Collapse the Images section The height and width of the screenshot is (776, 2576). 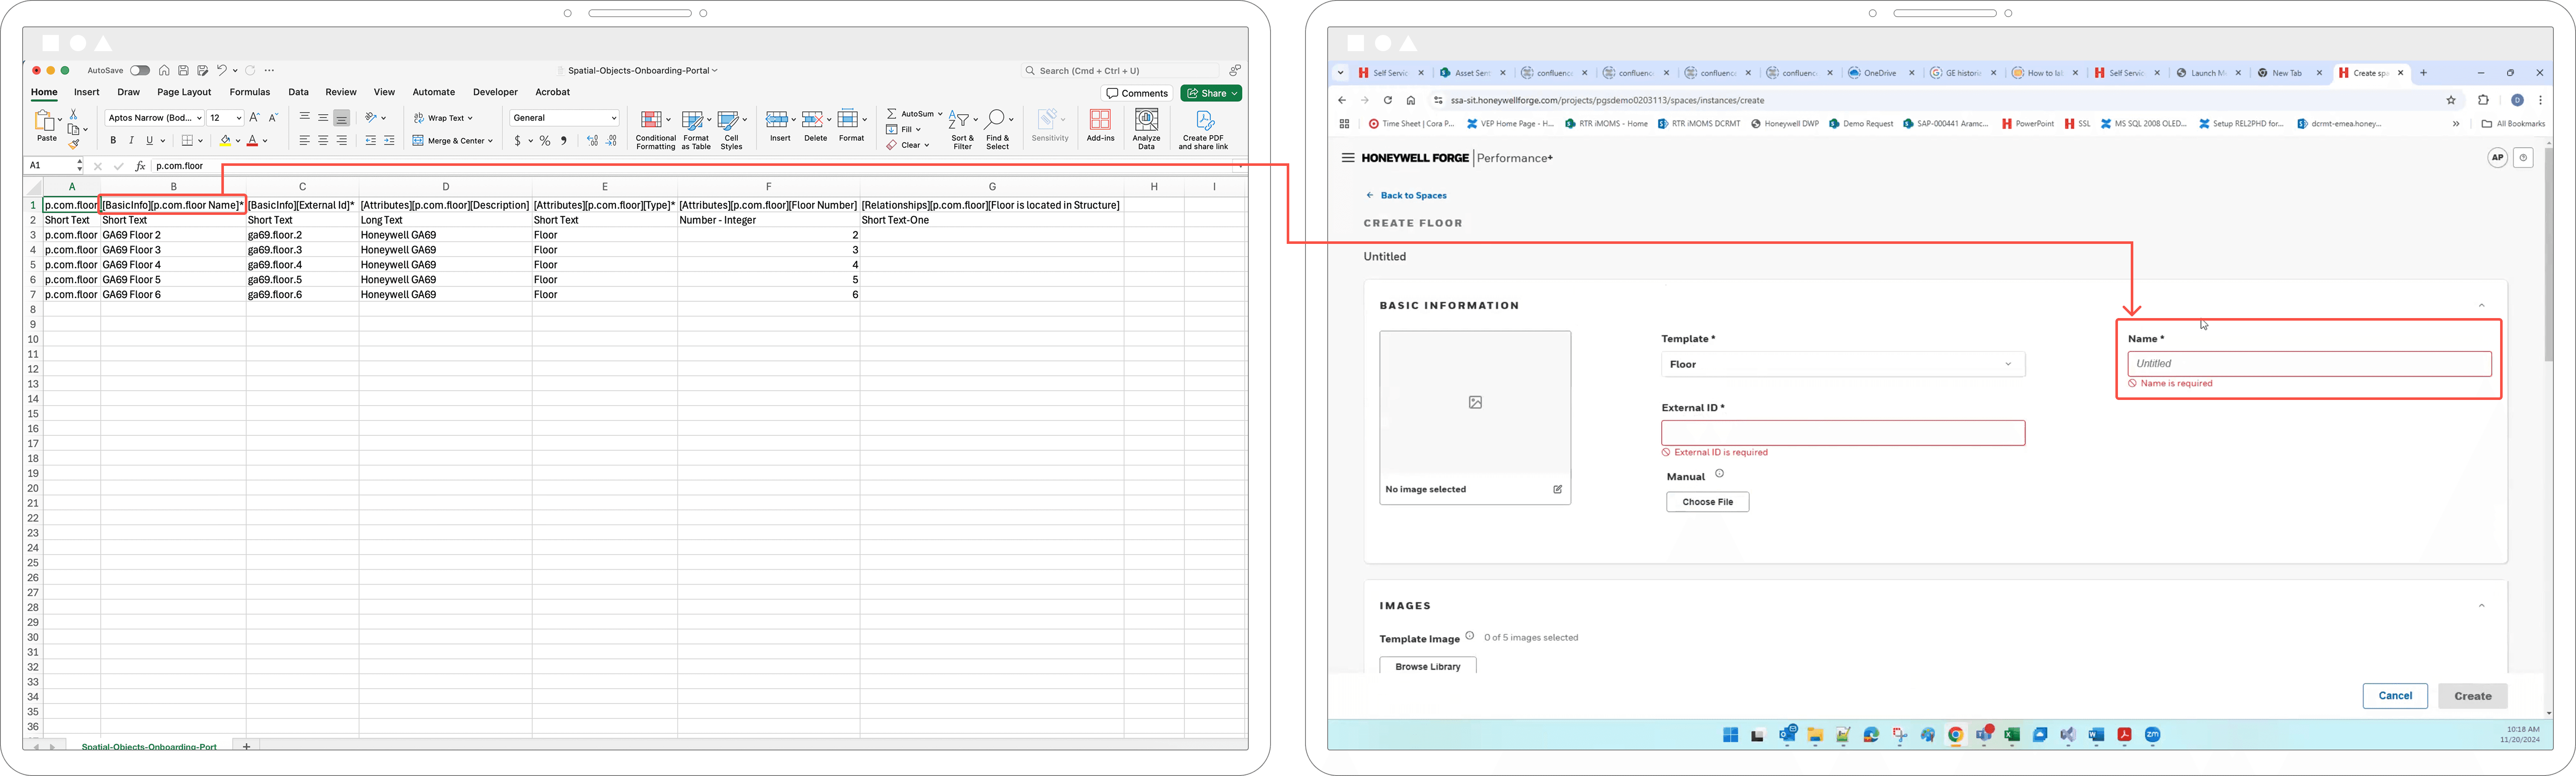coord(2481,606)
